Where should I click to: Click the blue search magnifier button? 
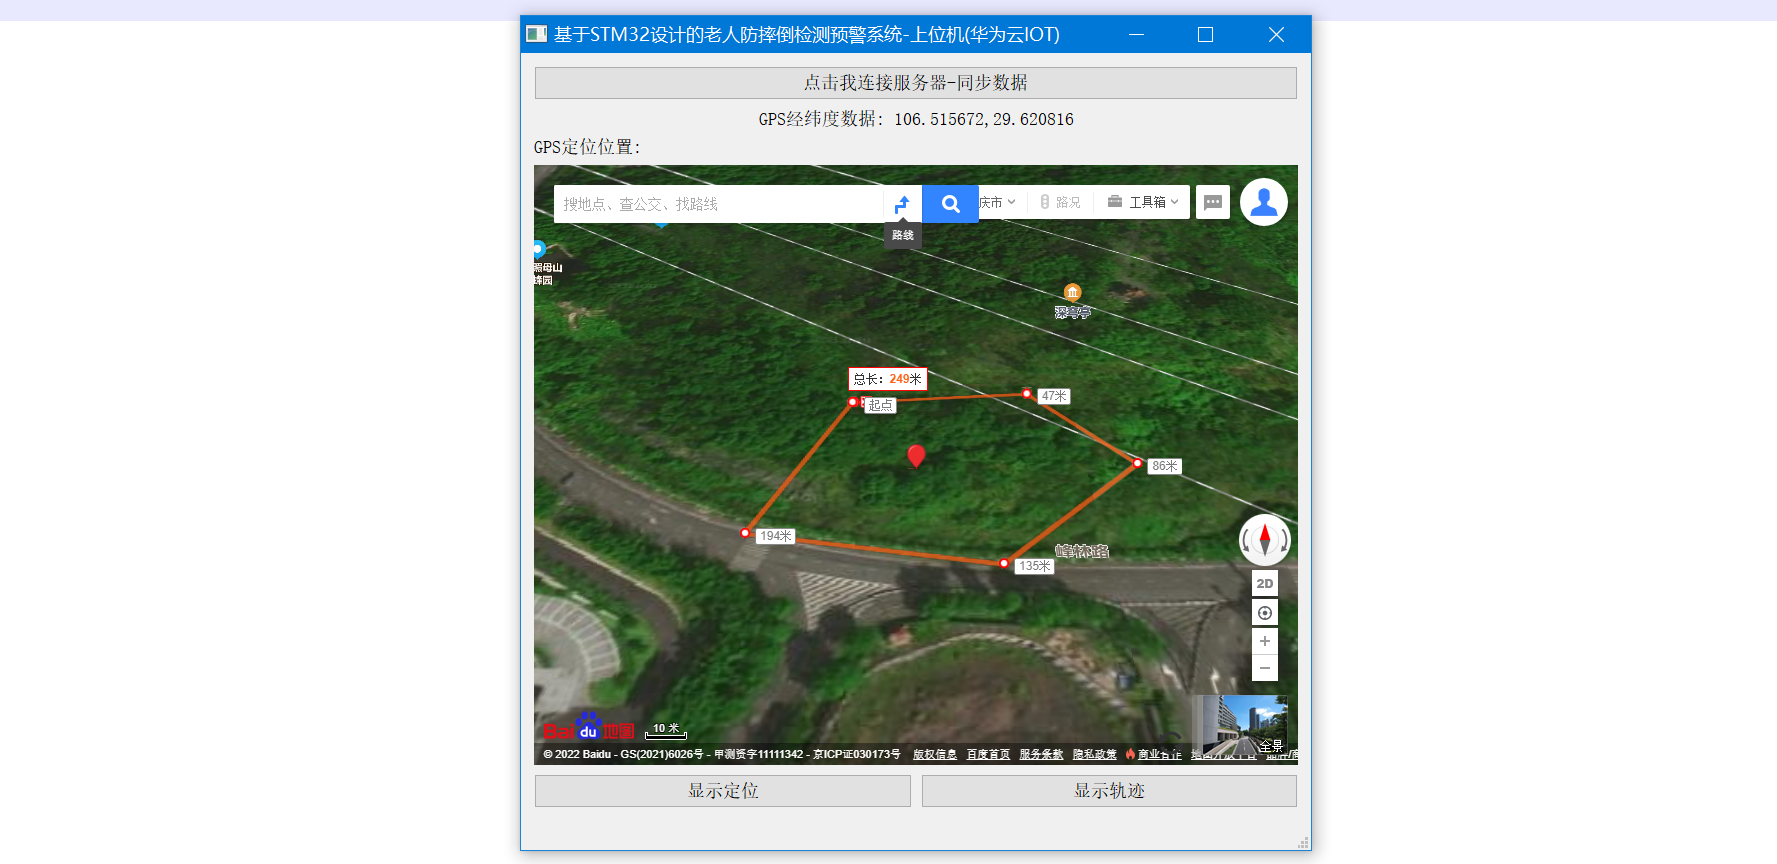coord(950,204)
